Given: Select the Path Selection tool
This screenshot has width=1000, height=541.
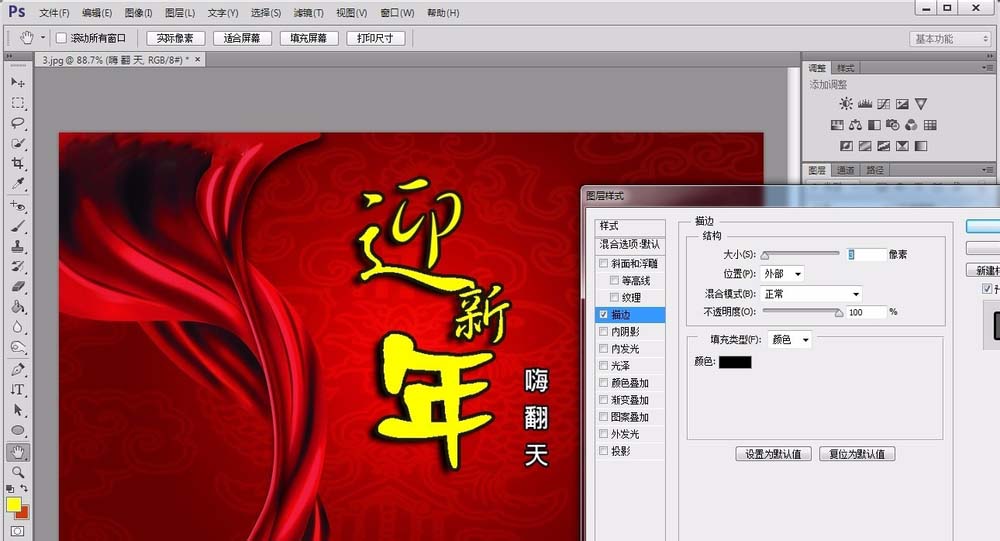Looking at the screenshot, I should tap(18, 410).
